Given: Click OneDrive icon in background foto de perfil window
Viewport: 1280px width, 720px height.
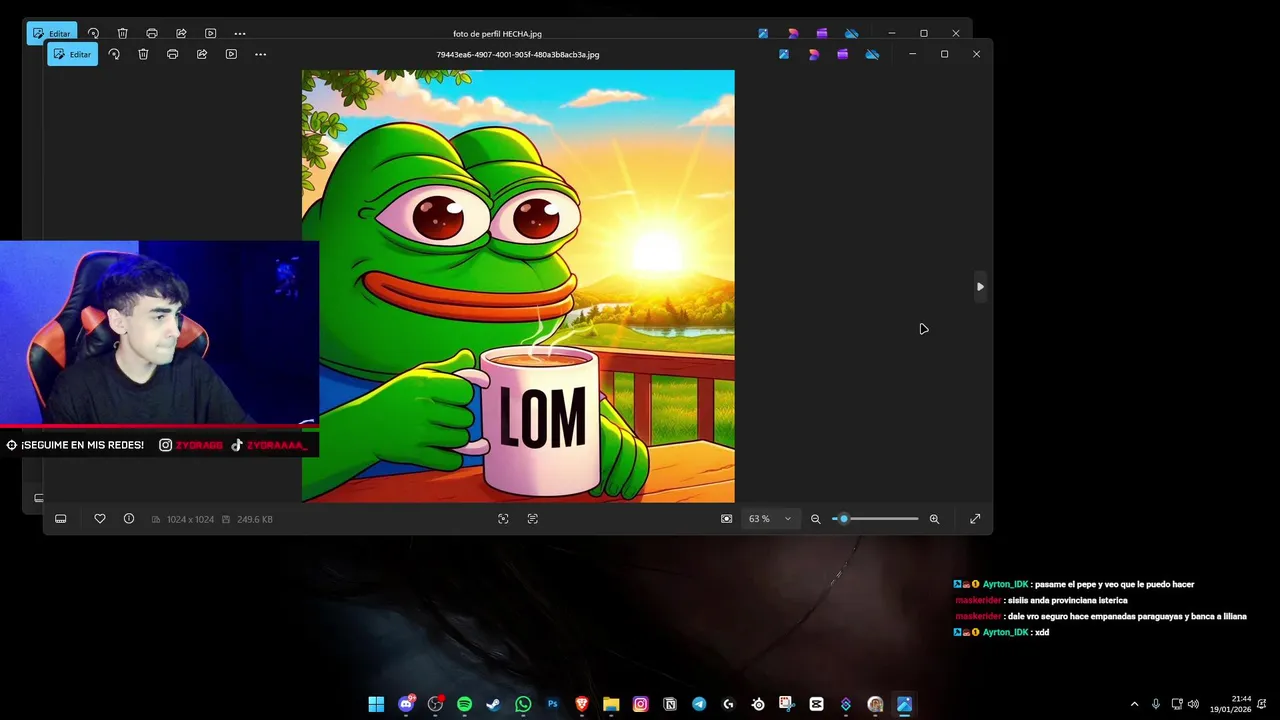Looking at the screenshot, I should pyautogui.click(x=851, y=33).
